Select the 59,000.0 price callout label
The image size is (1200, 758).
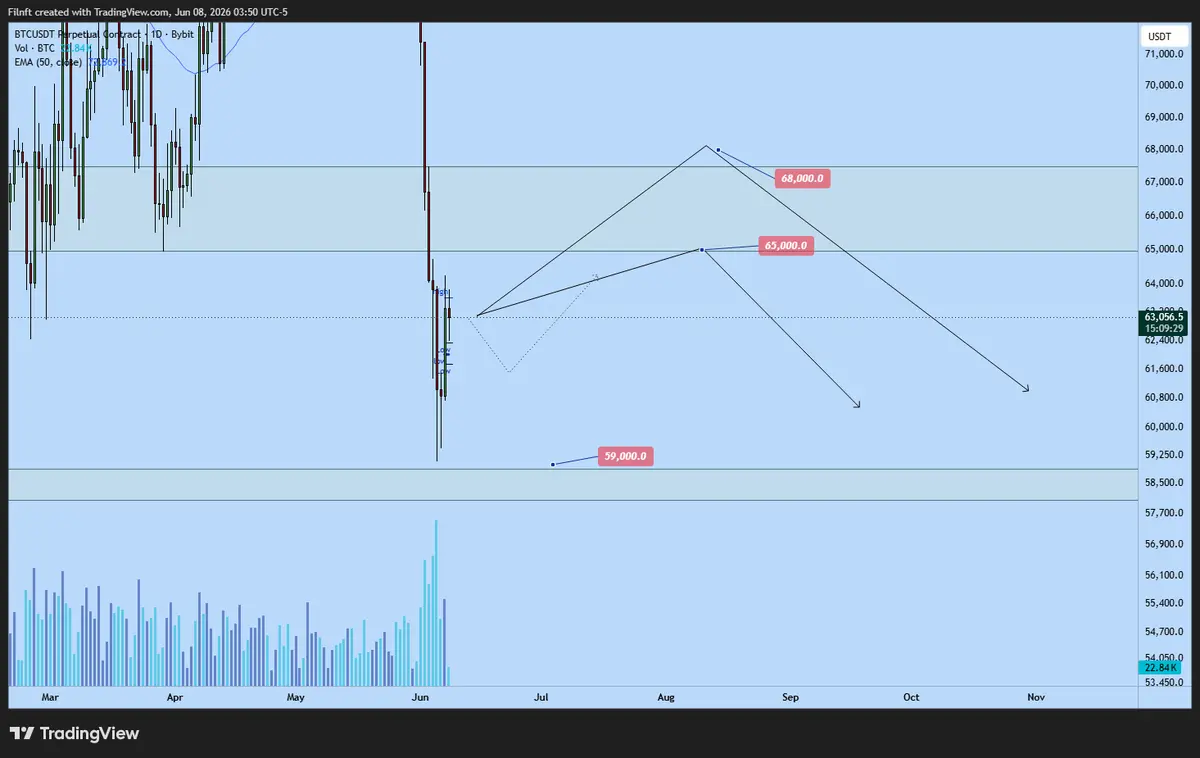(625, 456)
